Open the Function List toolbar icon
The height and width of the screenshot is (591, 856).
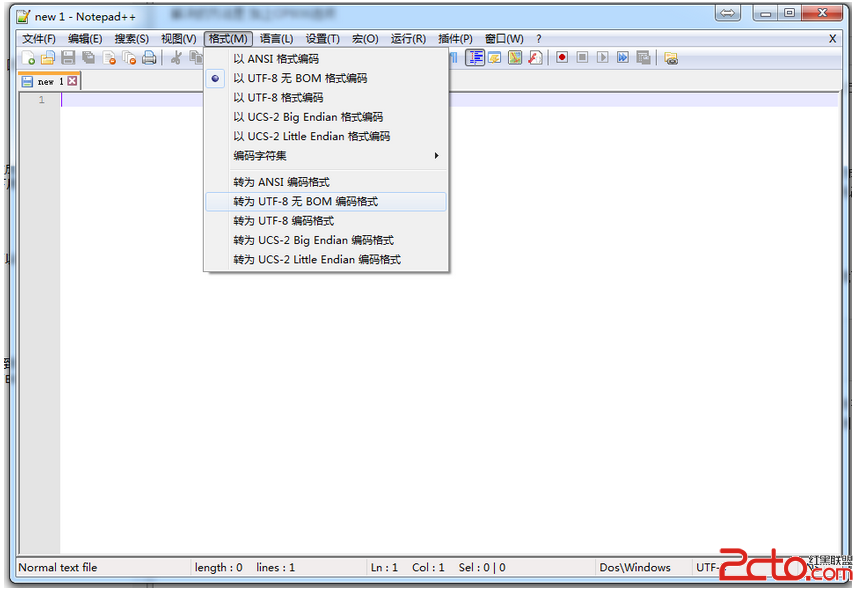(x=535, y=58)
